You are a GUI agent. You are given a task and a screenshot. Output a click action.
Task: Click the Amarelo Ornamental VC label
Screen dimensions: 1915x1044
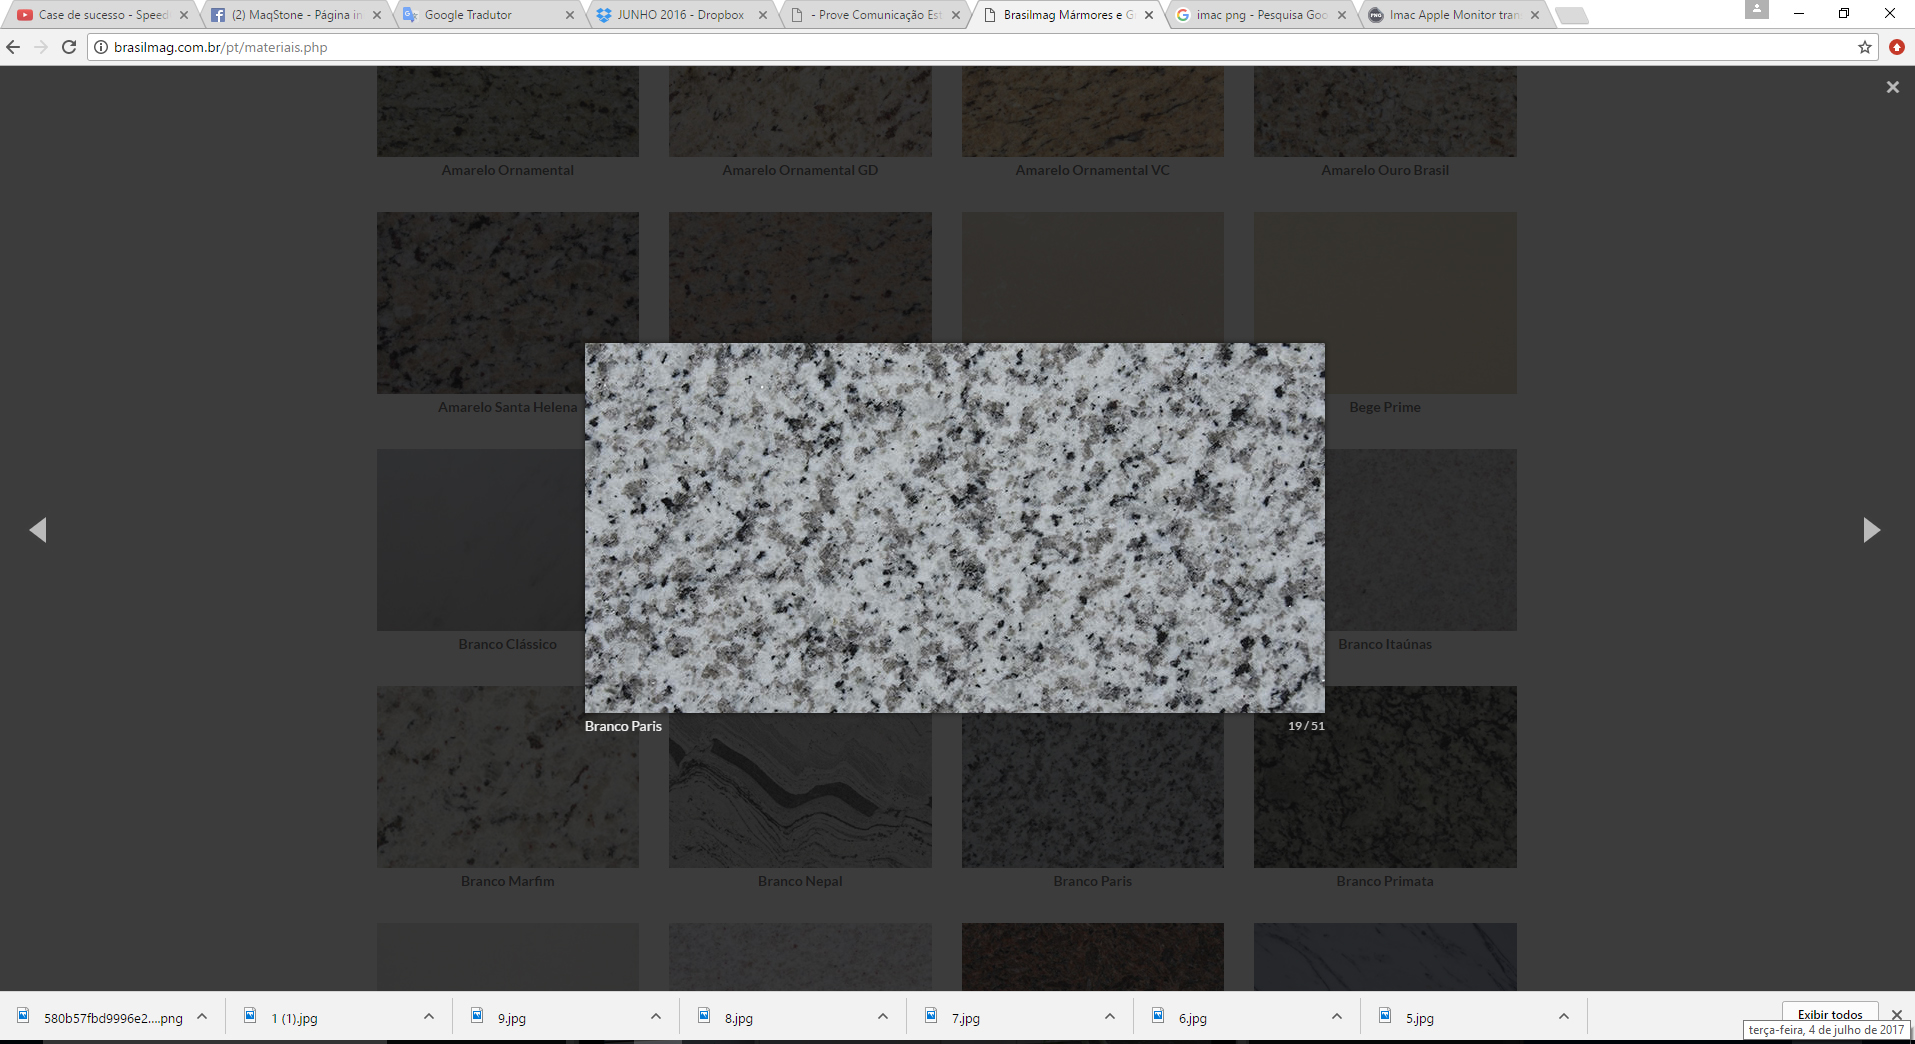[1092, 170]
